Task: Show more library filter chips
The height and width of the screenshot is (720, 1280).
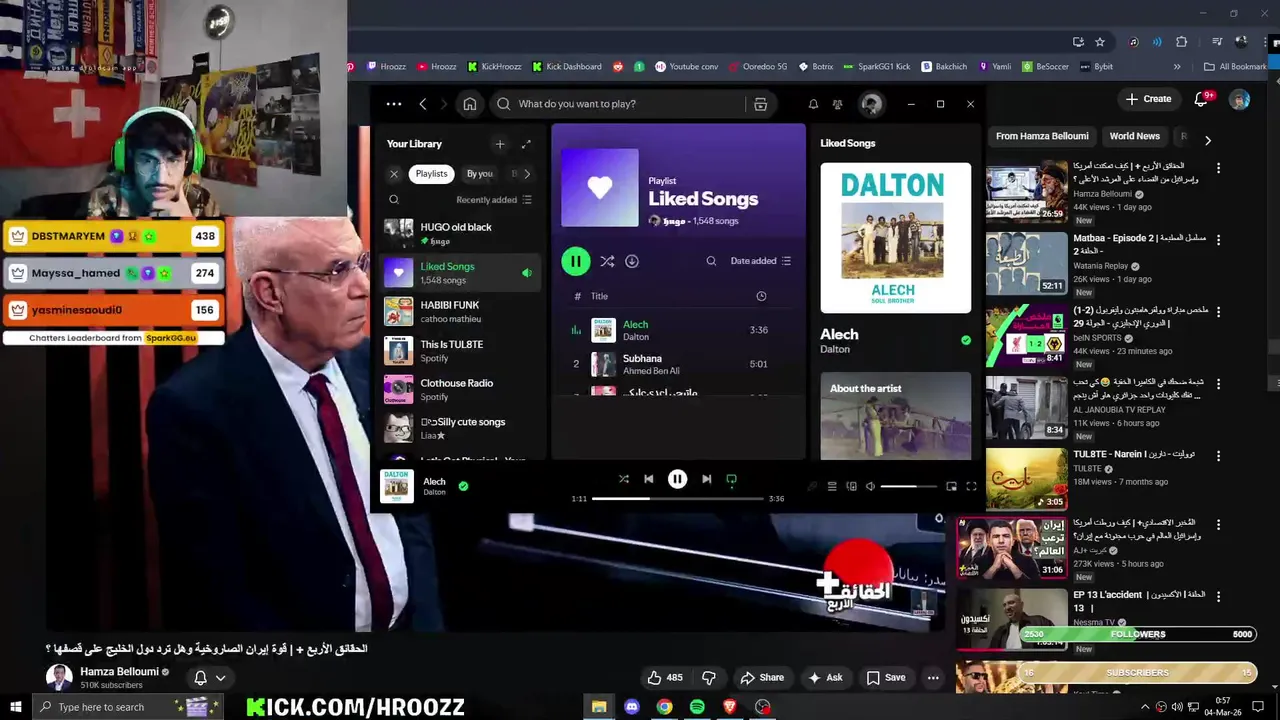Action: pyautogui.click(x=527, y=174)
